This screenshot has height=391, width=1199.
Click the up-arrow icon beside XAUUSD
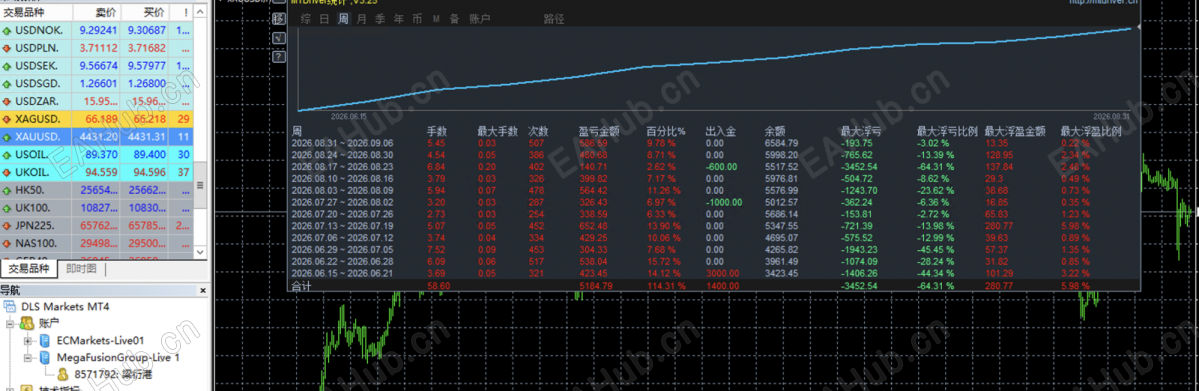[7, 136]
